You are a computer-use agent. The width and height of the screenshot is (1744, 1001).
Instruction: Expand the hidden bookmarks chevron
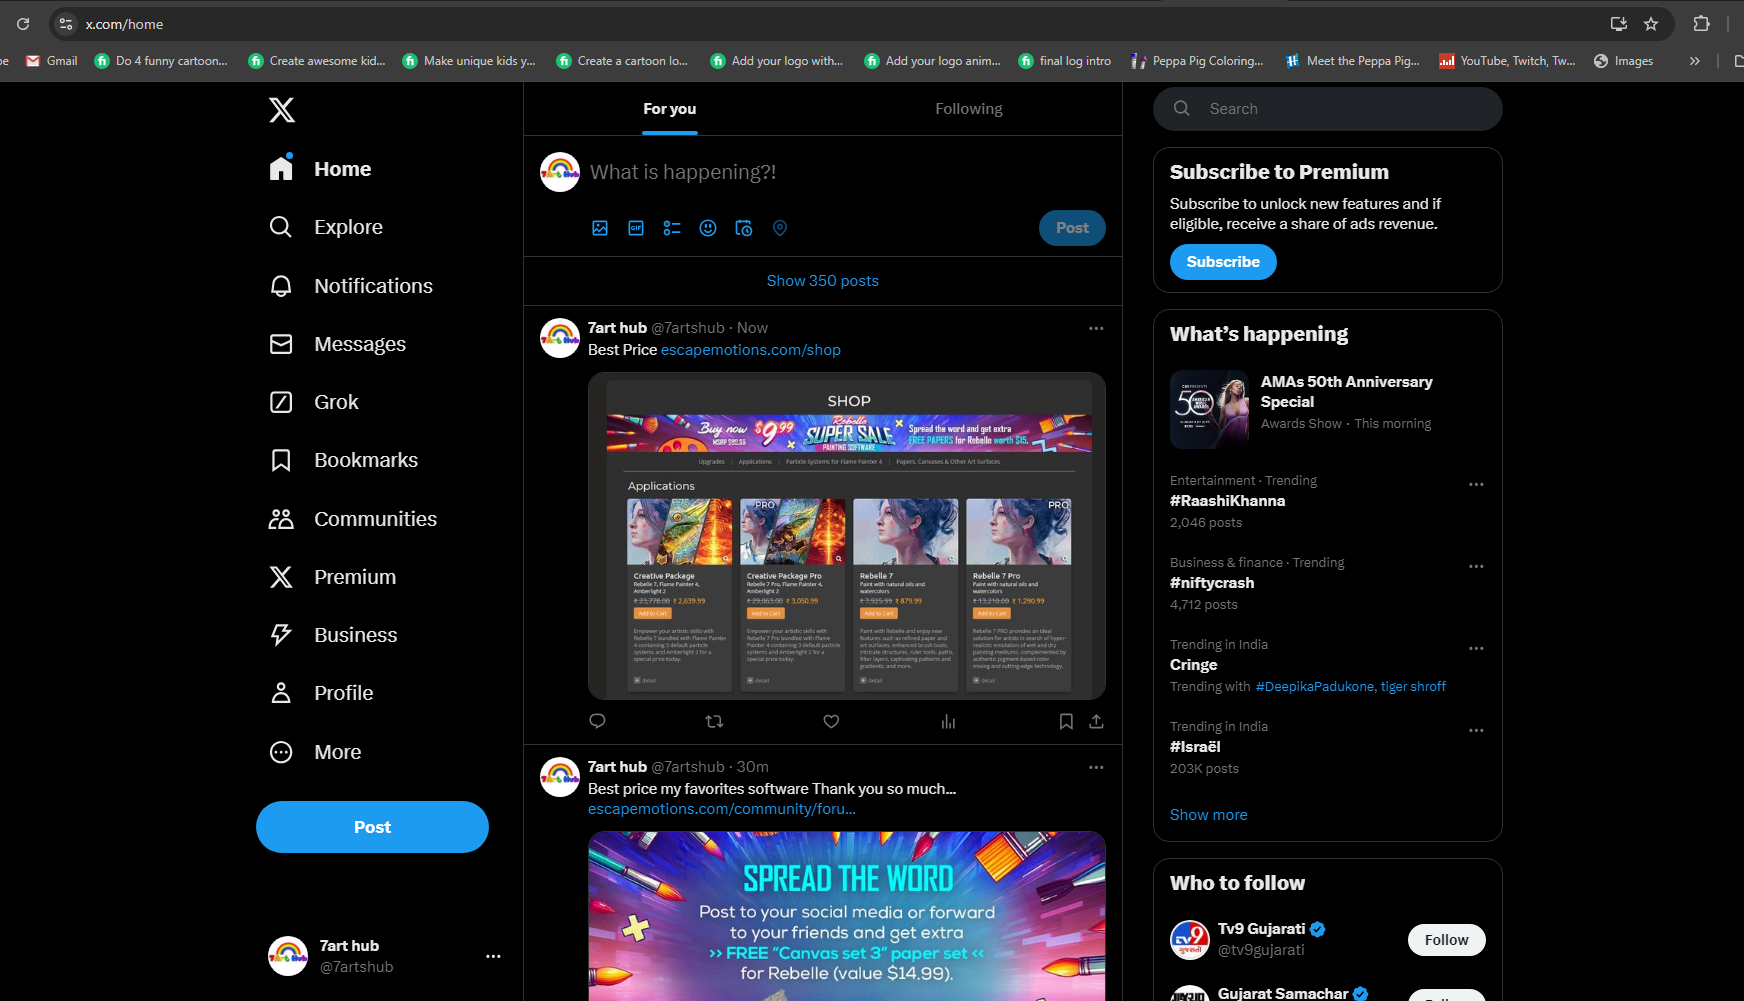click(x=1694, y=61)
